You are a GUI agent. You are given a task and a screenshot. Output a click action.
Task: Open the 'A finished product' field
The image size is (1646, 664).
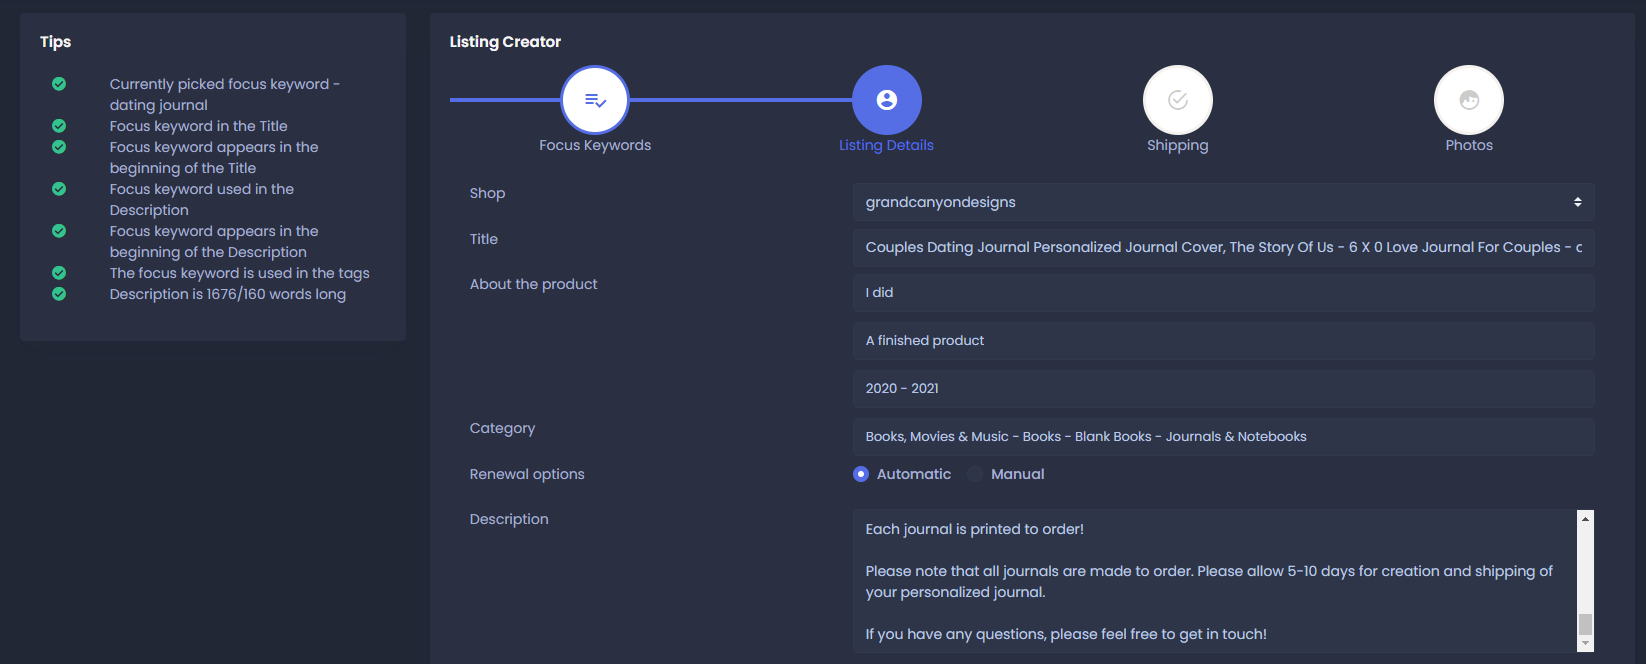(x=1224, y=341)
